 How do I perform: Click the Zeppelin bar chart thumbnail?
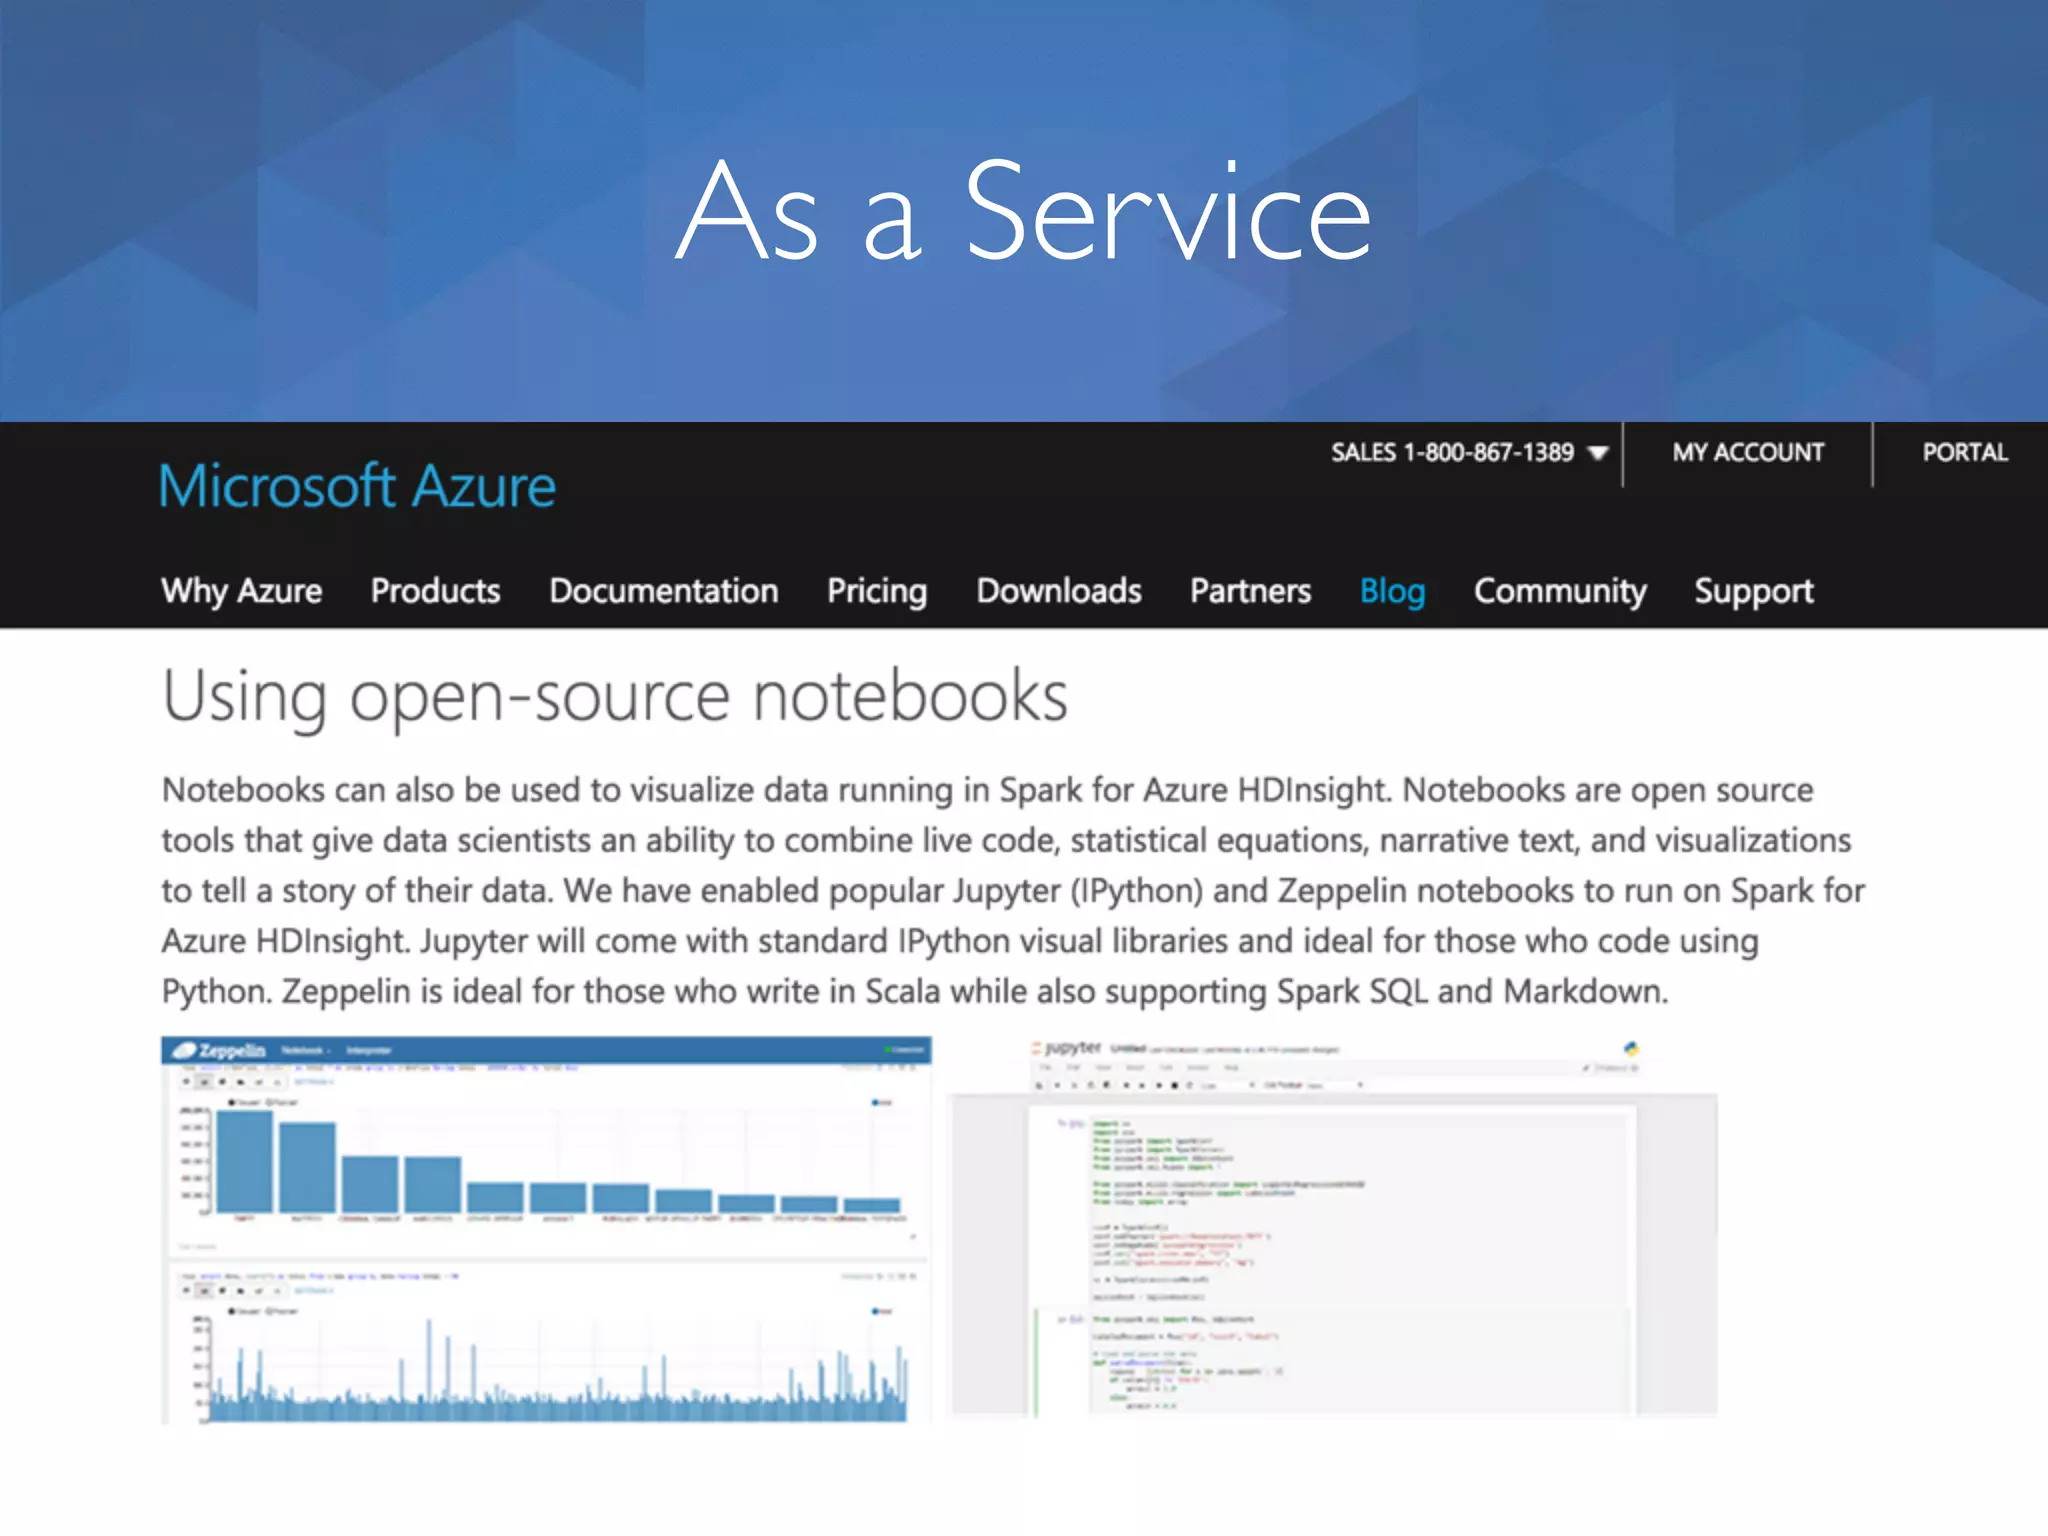[560, 1165]
